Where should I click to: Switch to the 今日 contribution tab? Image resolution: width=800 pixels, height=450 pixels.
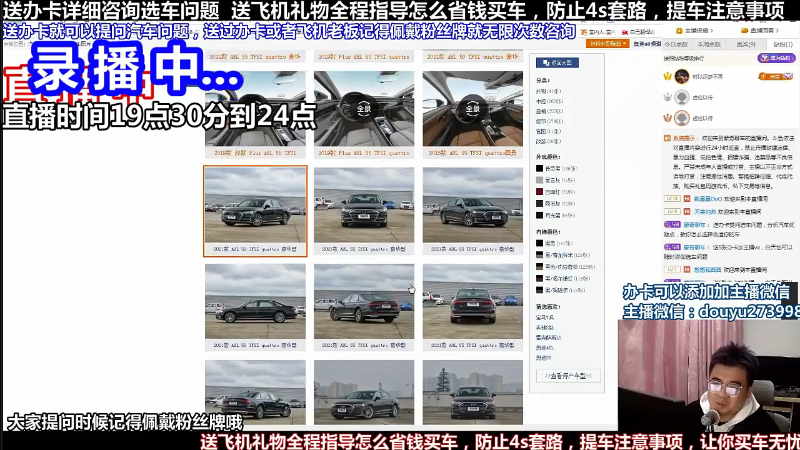[677, 45]
